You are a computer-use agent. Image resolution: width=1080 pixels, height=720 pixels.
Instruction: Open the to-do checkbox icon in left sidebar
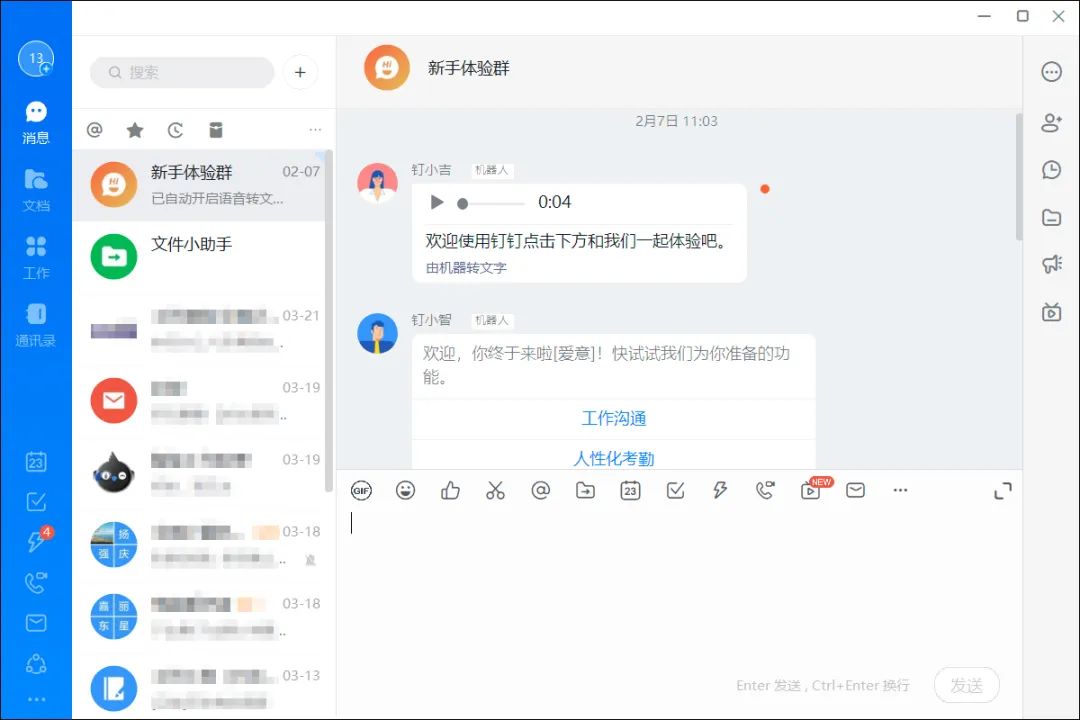coord(36,502)
